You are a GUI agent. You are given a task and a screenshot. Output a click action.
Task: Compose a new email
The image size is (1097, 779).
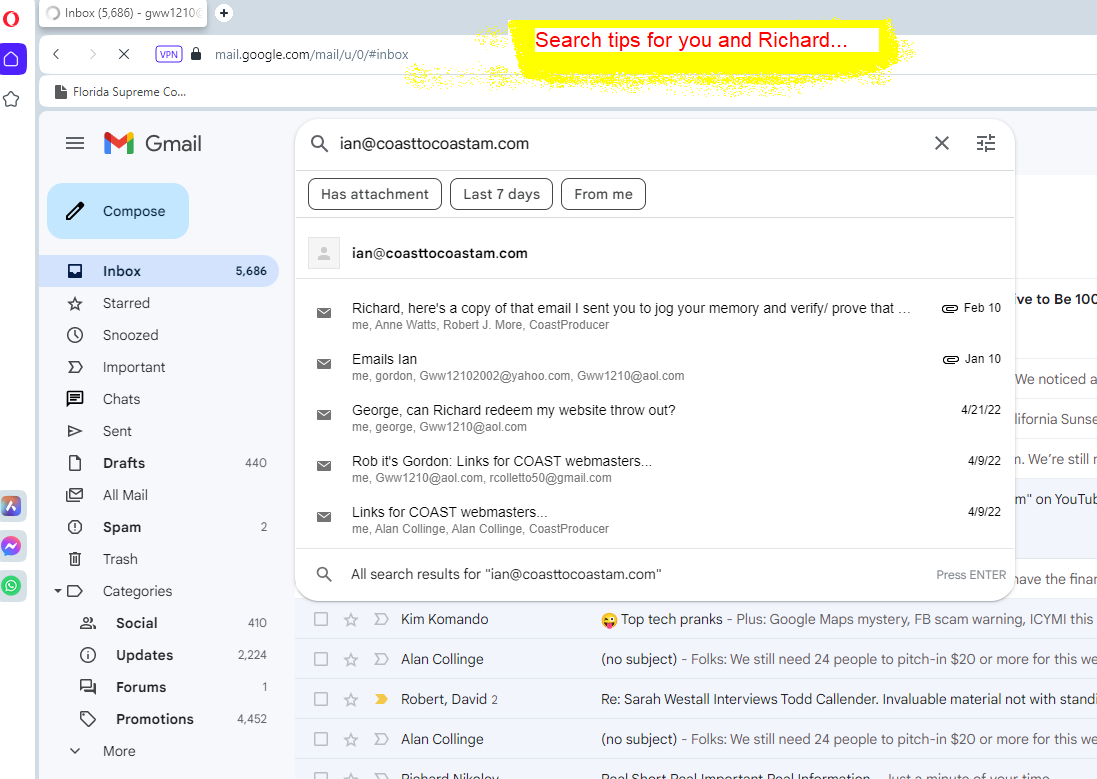point(118,211)
